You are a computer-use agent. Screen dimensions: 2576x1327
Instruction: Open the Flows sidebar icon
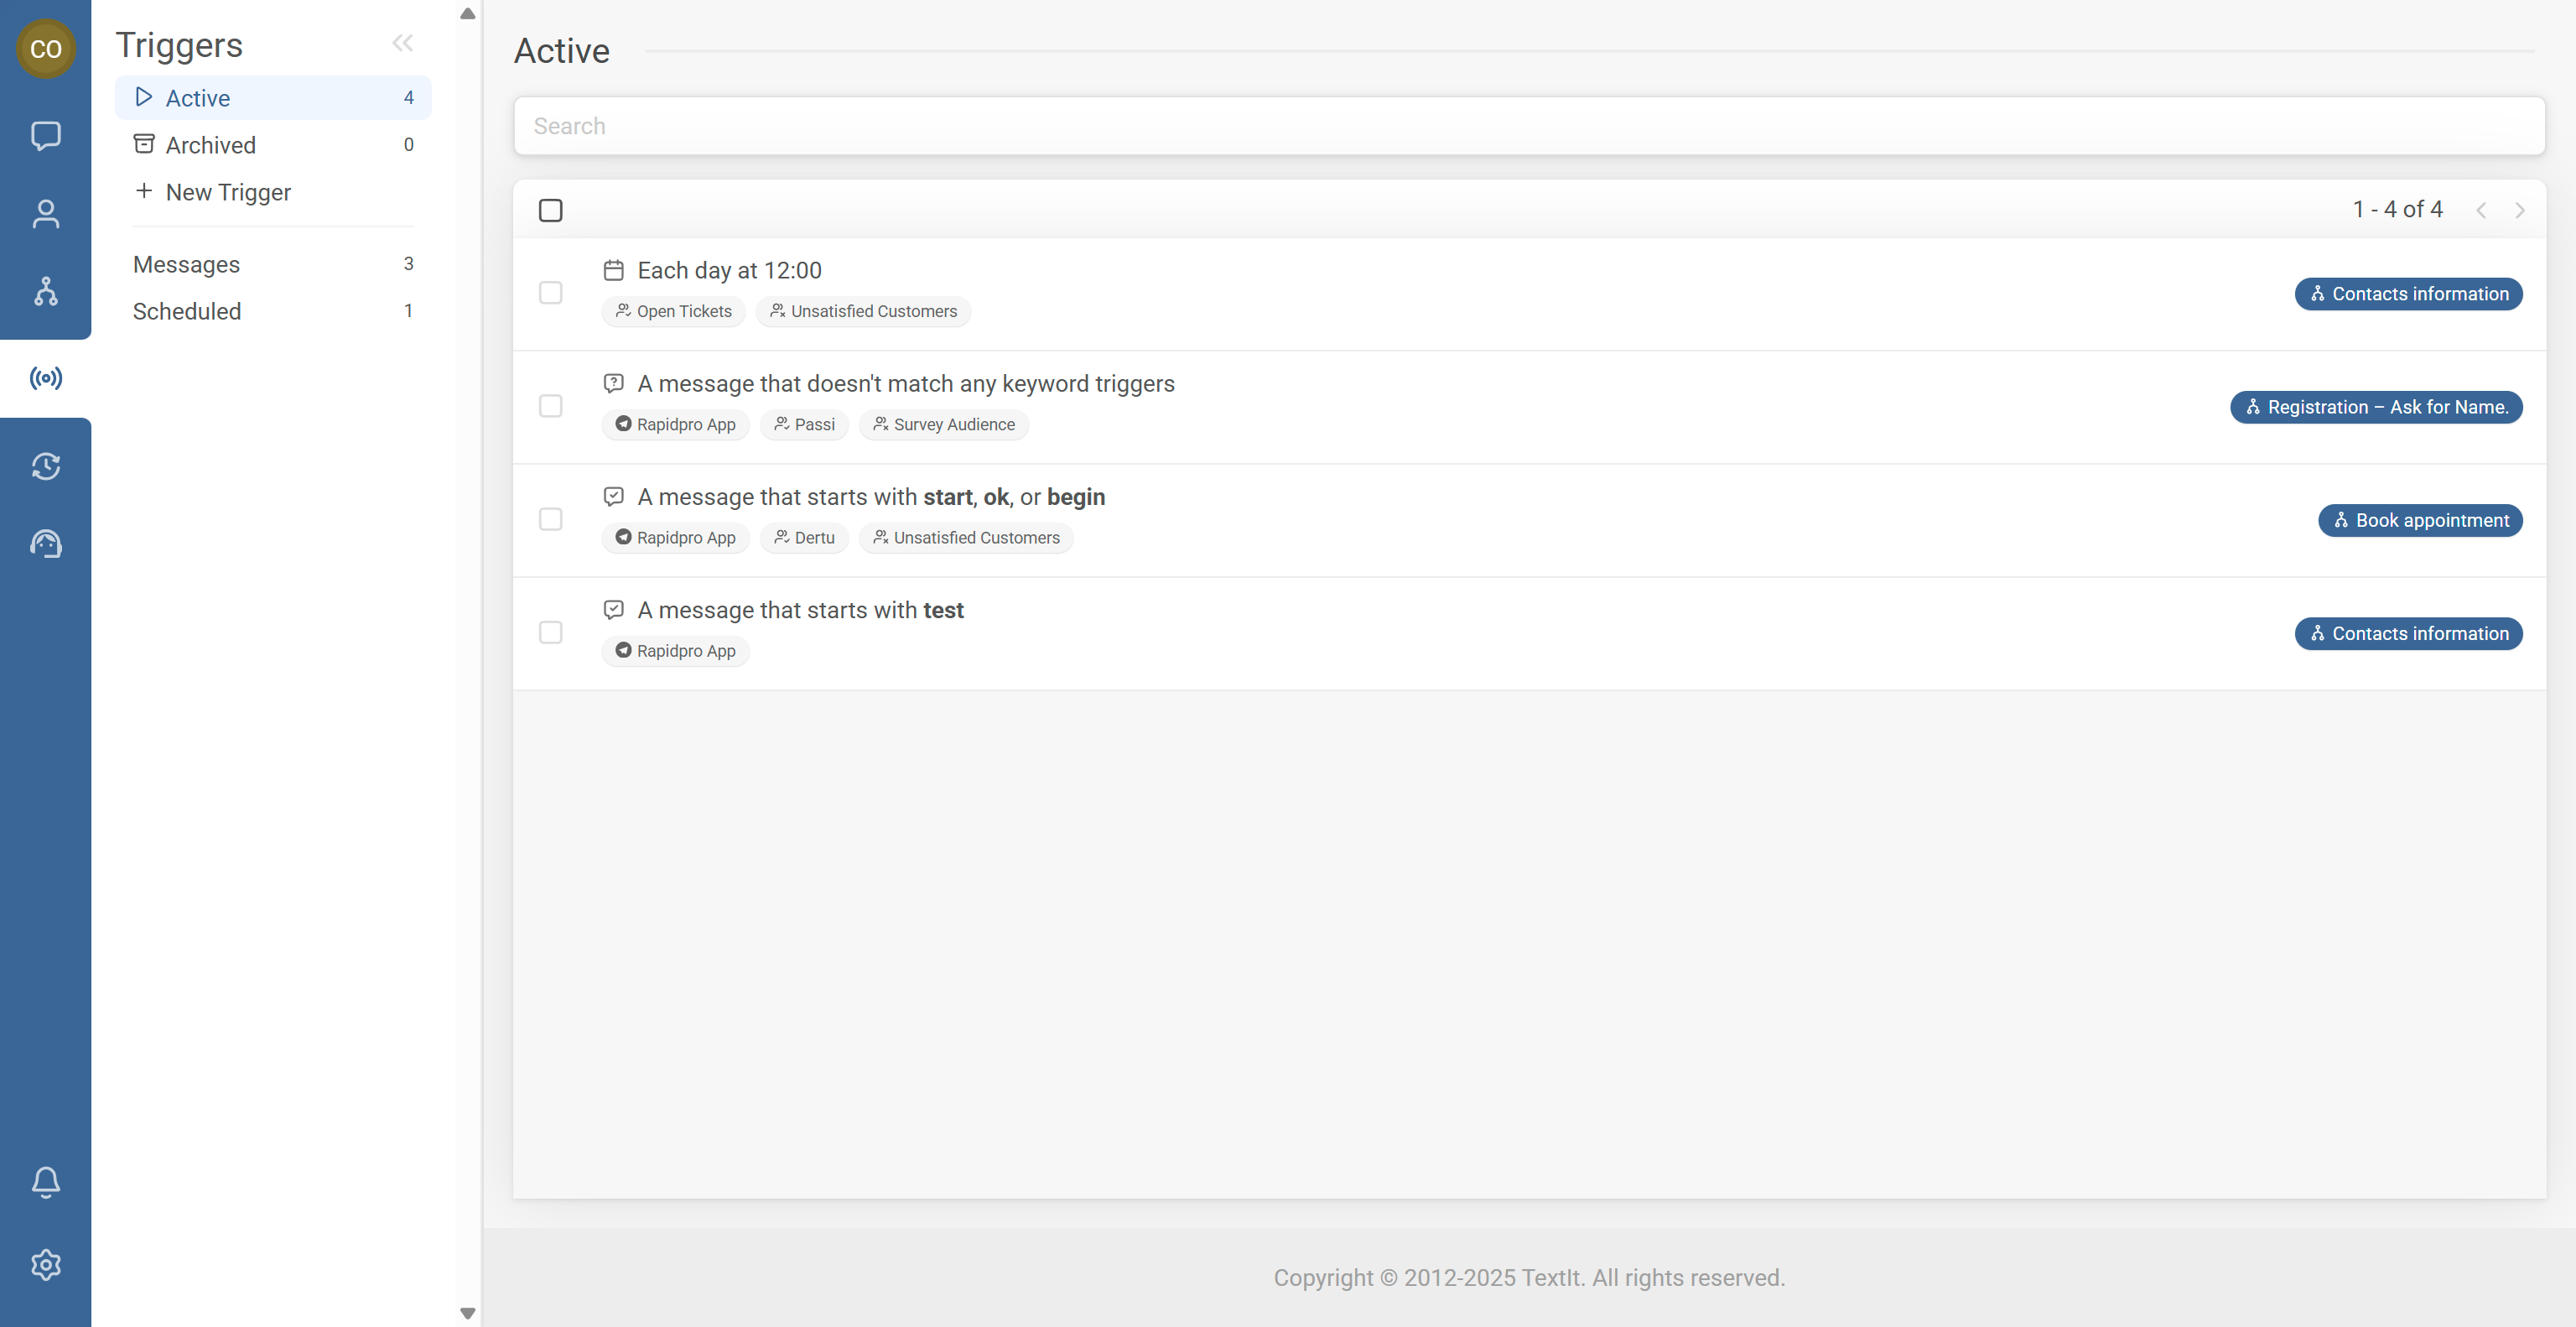click(45, 291)
